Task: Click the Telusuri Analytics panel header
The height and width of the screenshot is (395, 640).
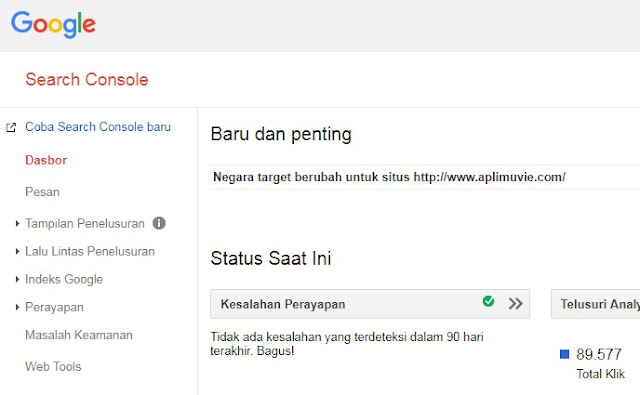Action: [596, 304]
